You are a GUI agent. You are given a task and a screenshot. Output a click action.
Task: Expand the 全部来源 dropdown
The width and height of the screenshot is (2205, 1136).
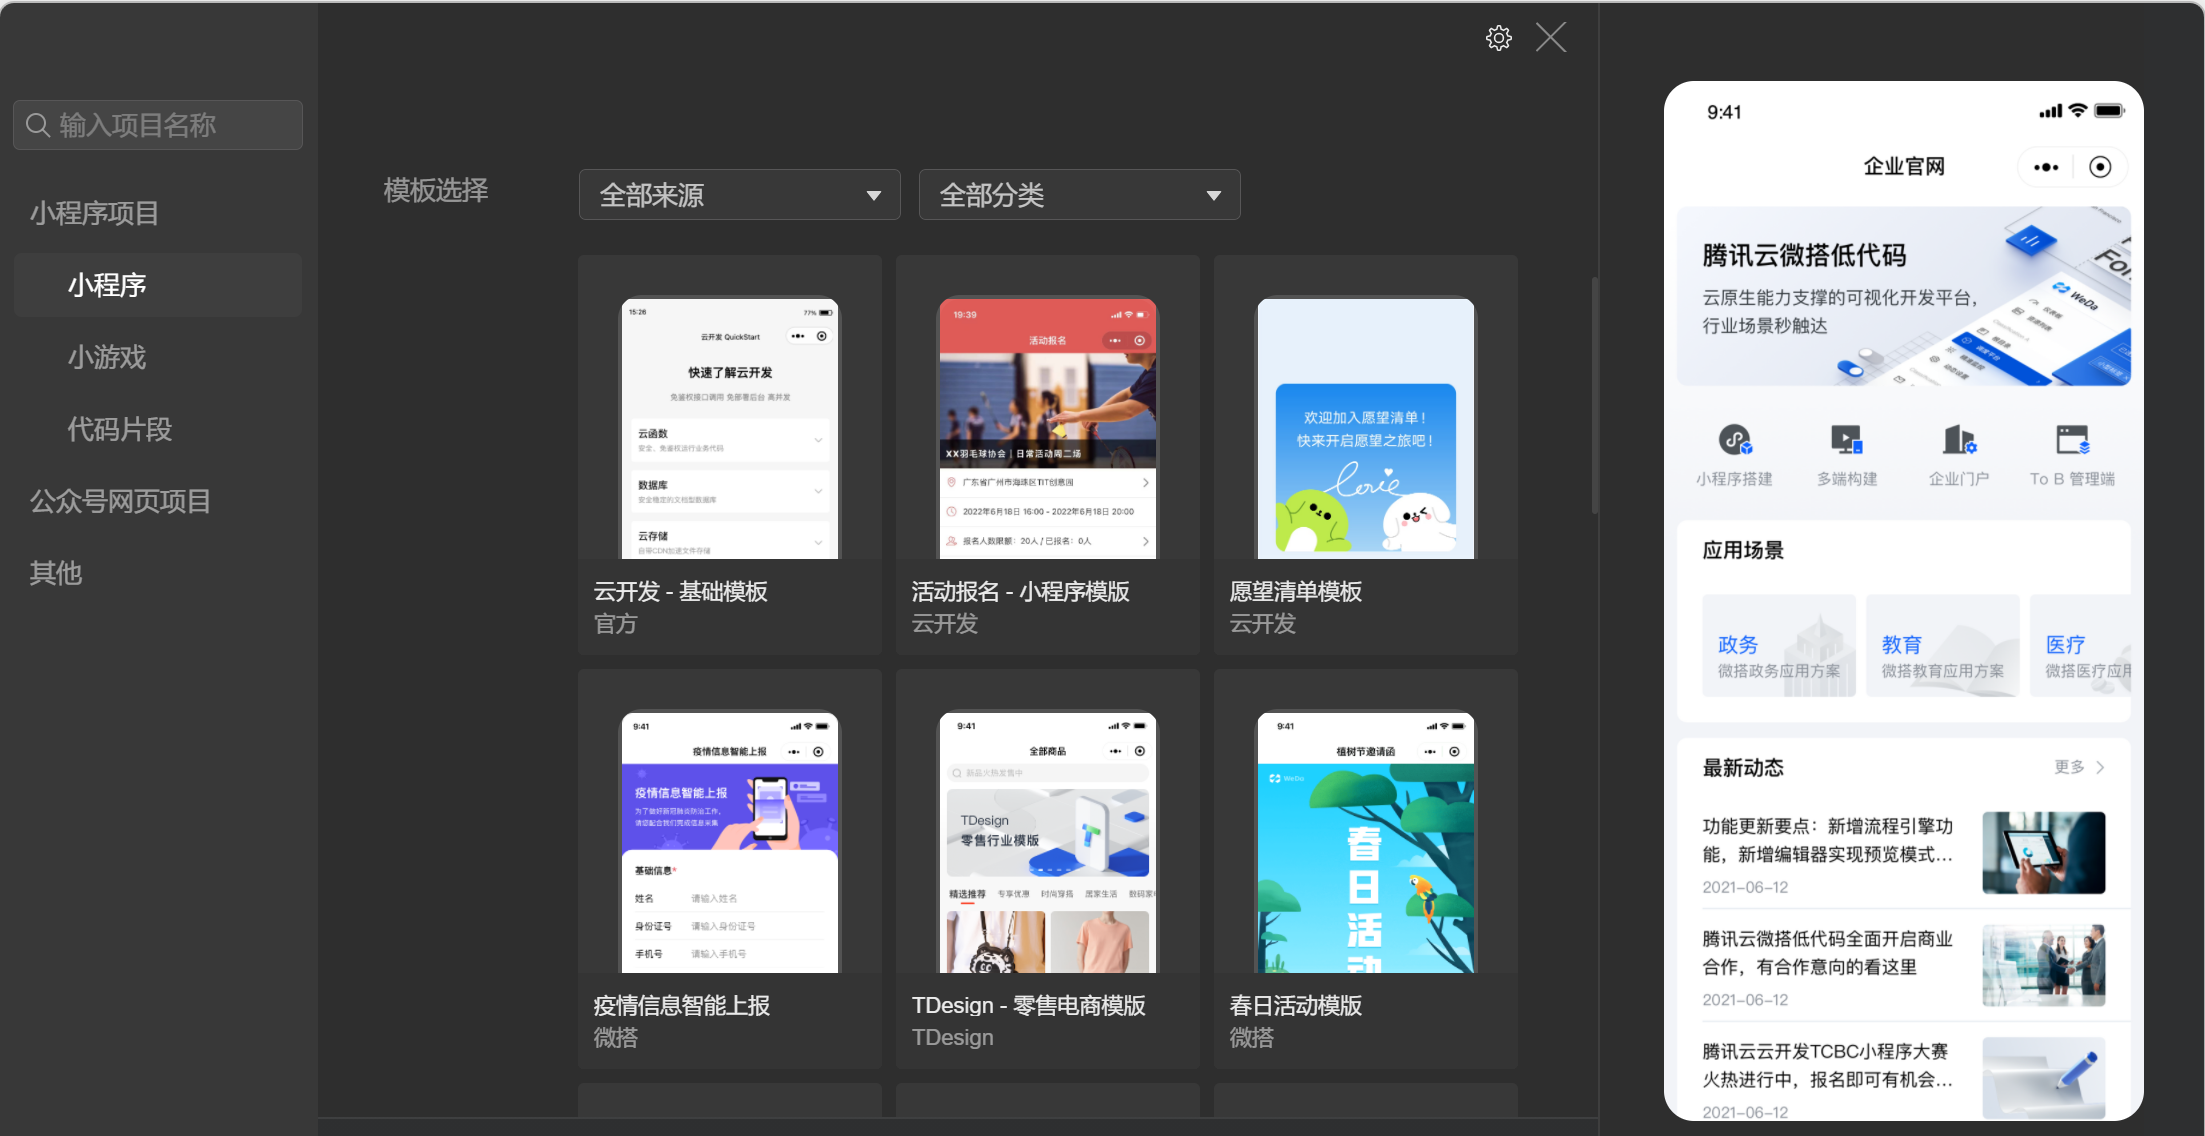[x=739, y=195]
